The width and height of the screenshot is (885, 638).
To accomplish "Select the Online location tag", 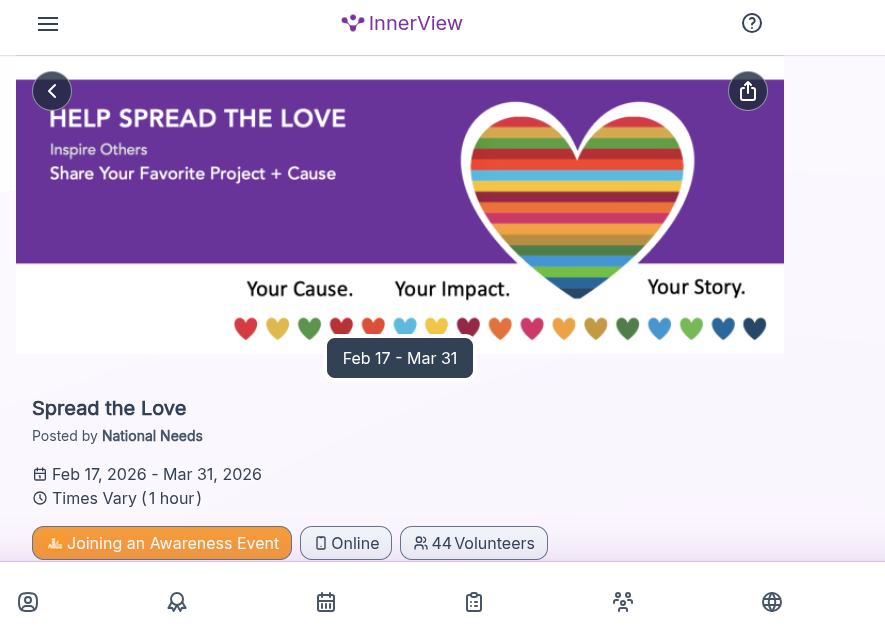I will (346, 543).
